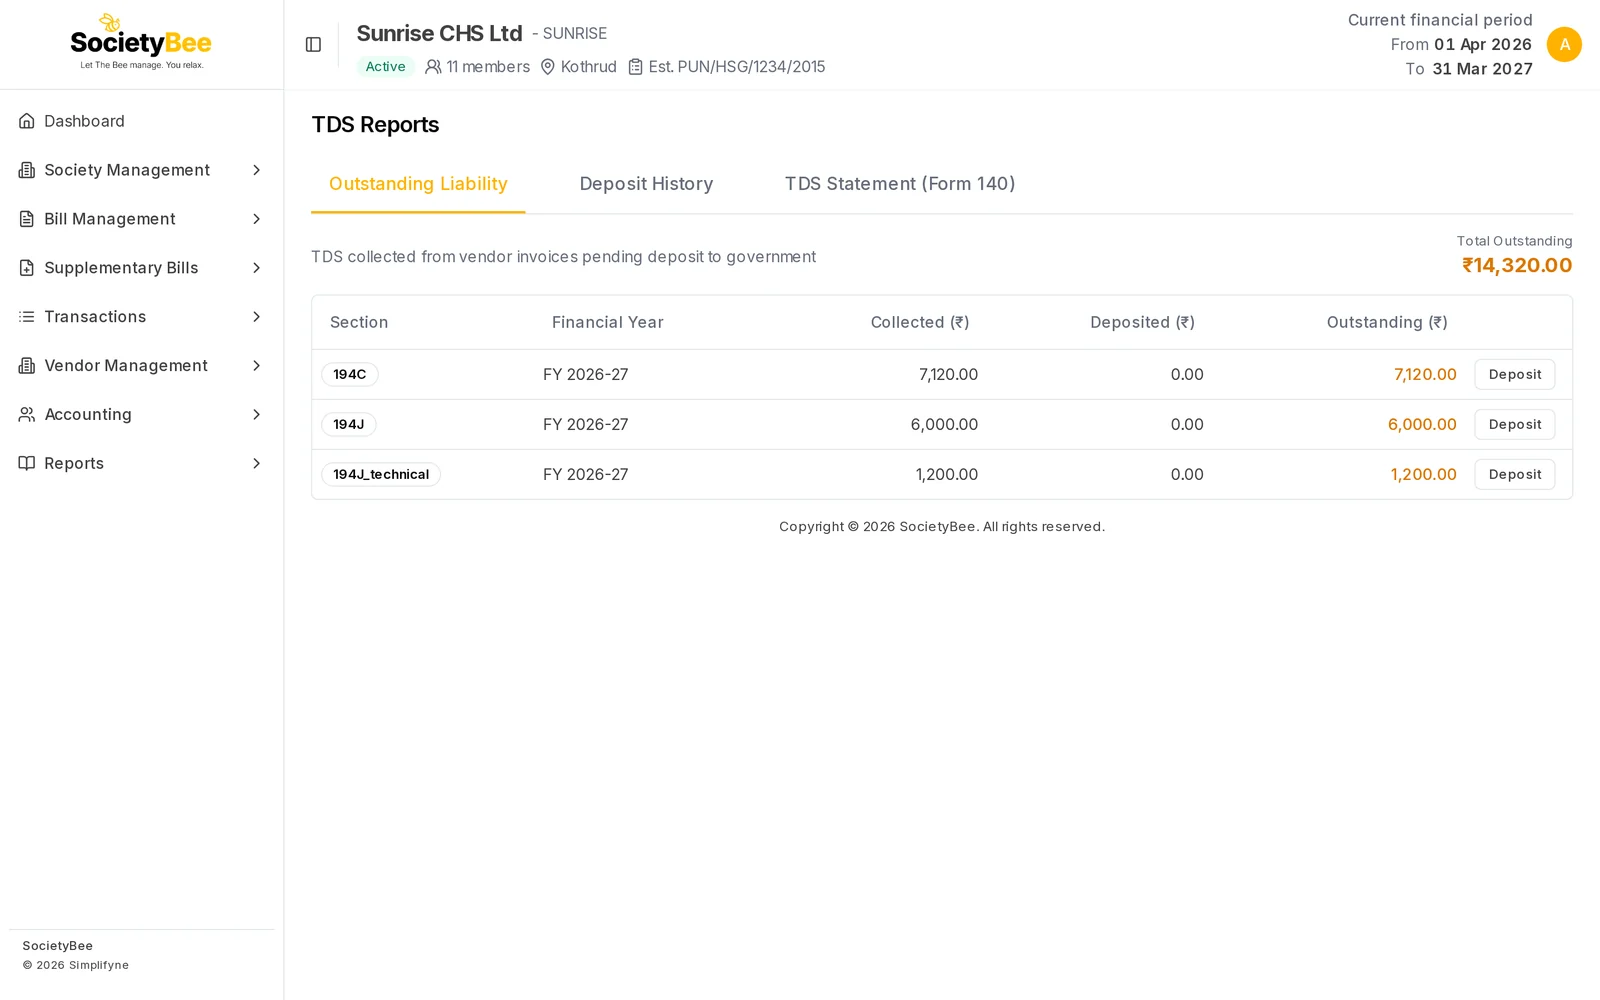Click the Reports book icon
The width and height of the screenshot is (1600, 1000).
pos(27,463)
